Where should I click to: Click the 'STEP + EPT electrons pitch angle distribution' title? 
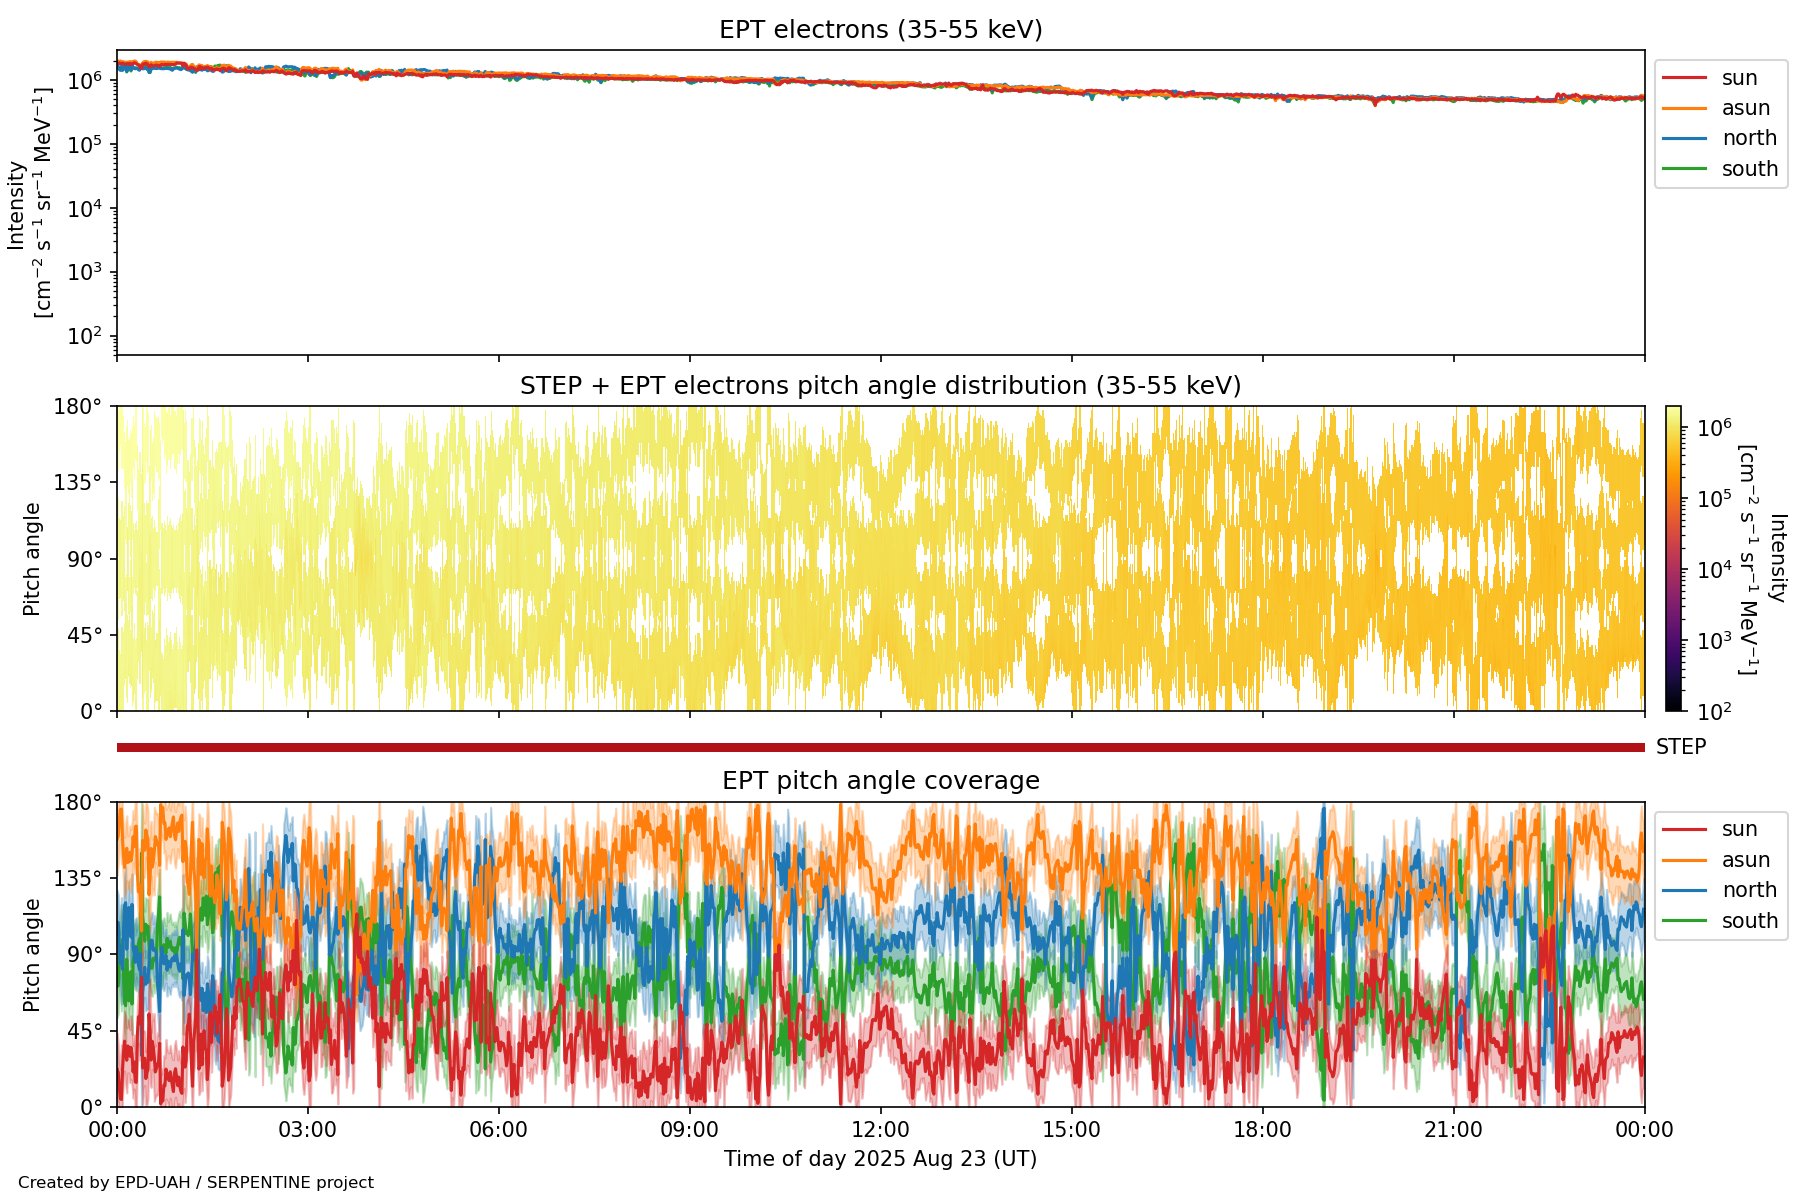pyautogui.click(x=880, y=386)
